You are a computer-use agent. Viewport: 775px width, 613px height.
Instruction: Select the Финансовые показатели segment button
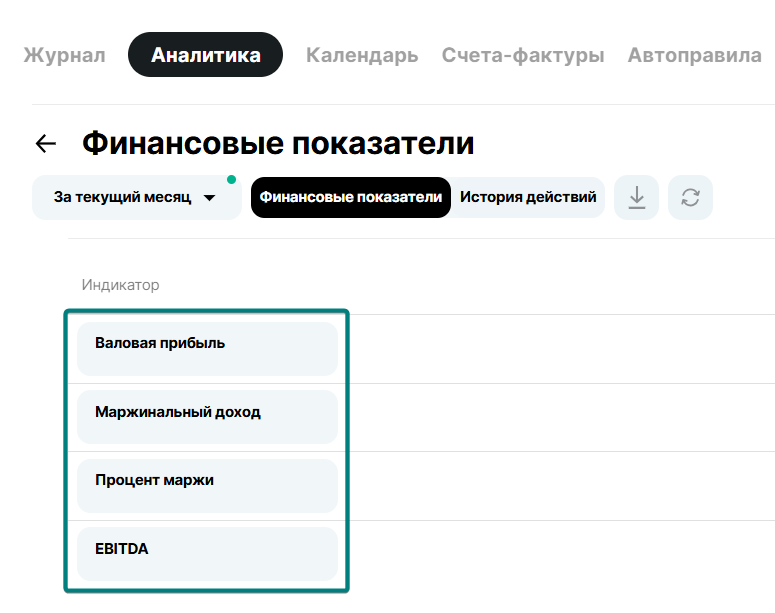tap(351, 198)
